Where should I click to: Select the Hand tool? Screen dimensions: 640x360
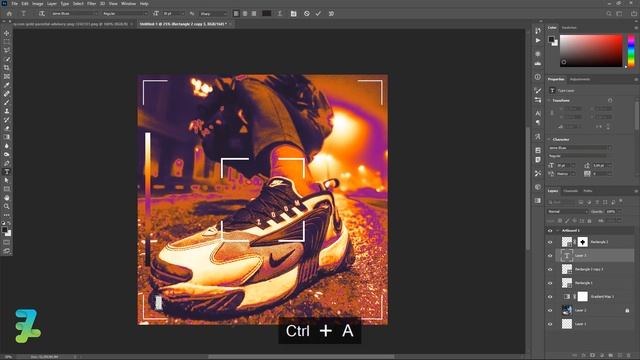click(x=7, y=198)
